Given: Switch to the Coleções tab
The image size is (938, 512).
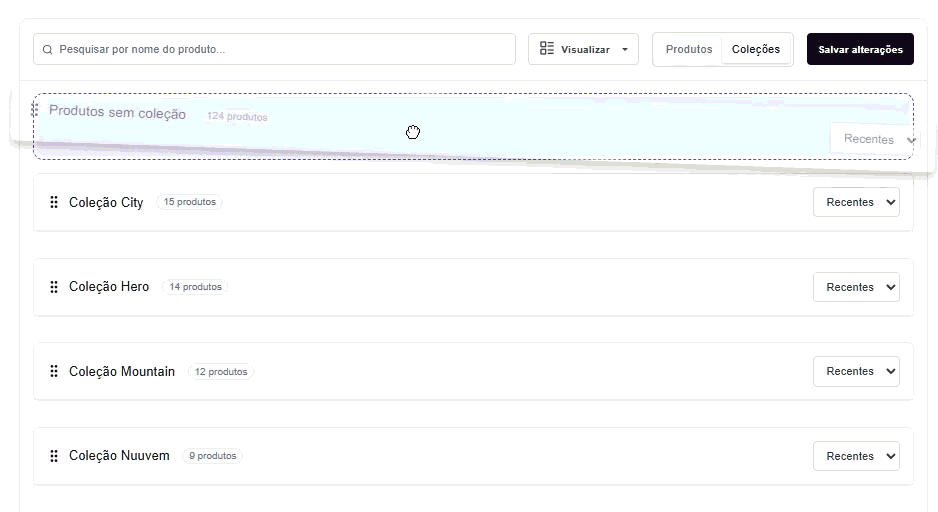Looking at the screenshot, I should coord(756,49).
